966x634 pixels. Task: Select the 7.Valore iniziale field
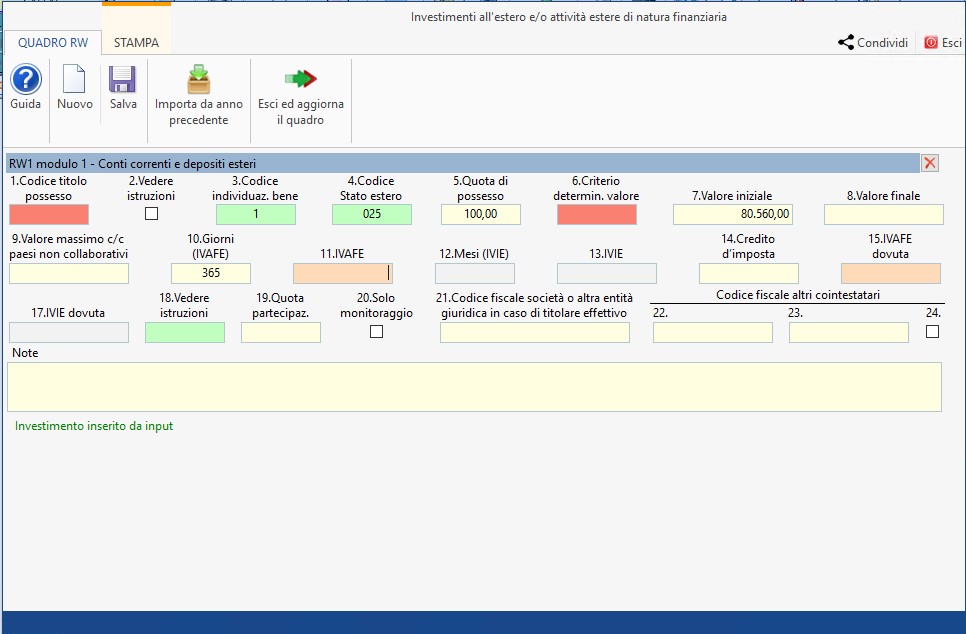(x=732, y=214)
